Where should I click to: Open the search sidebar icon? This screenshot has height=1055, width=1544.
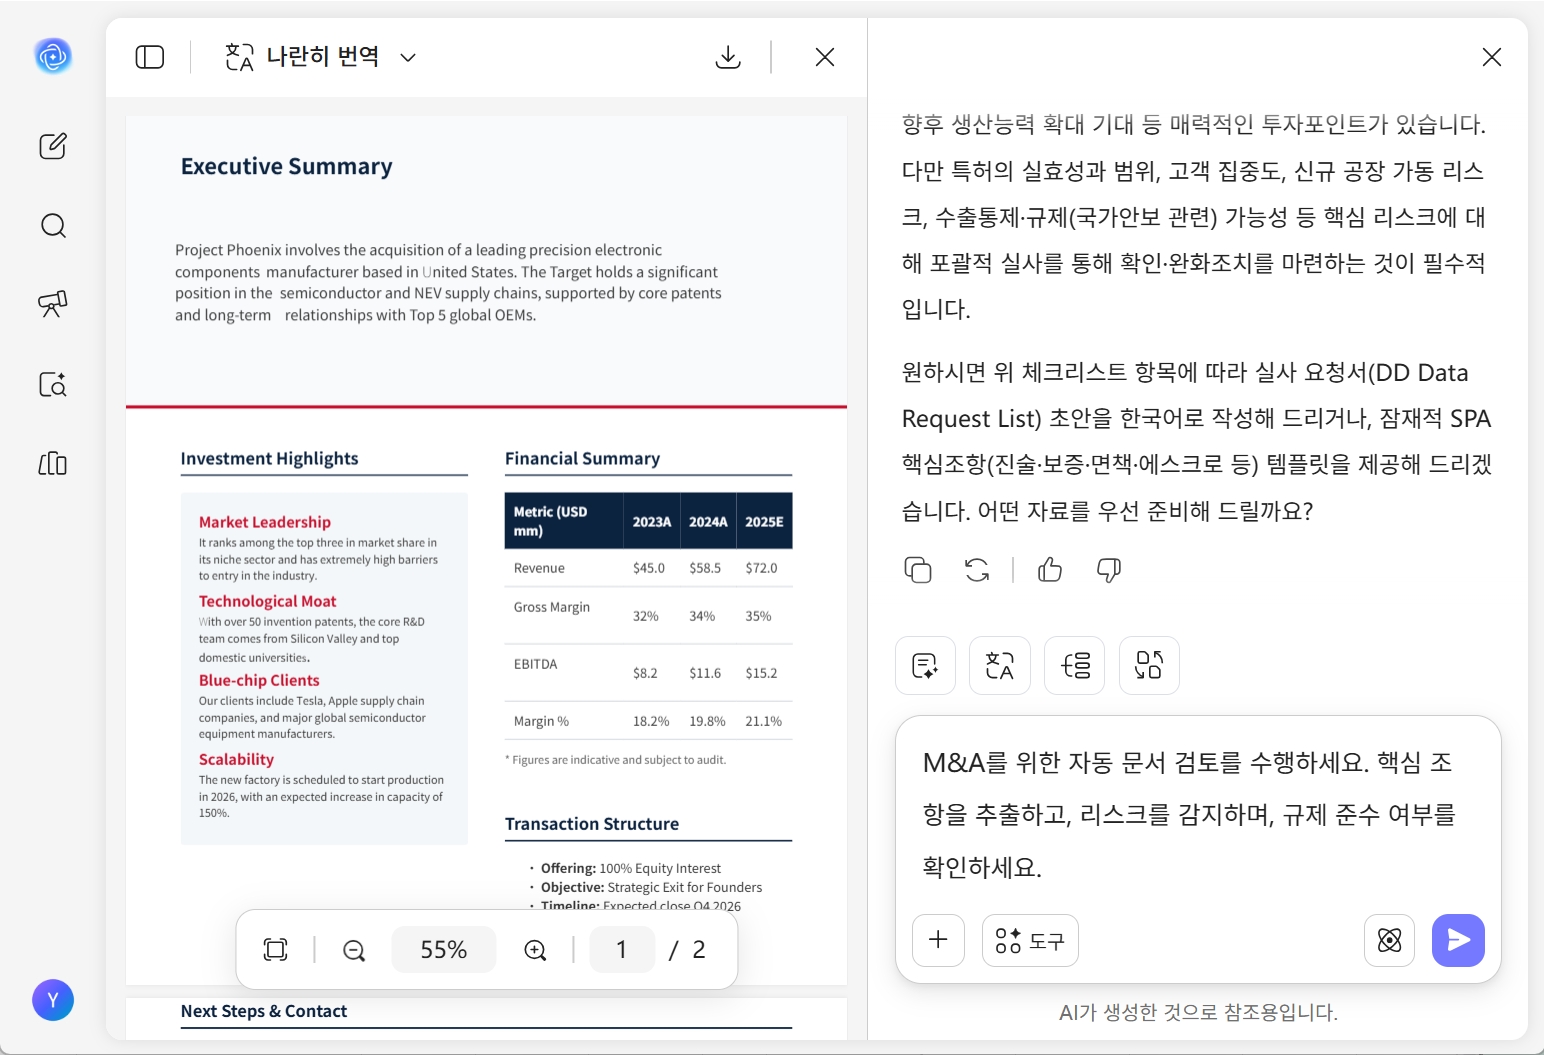click(x=53, y=226)
